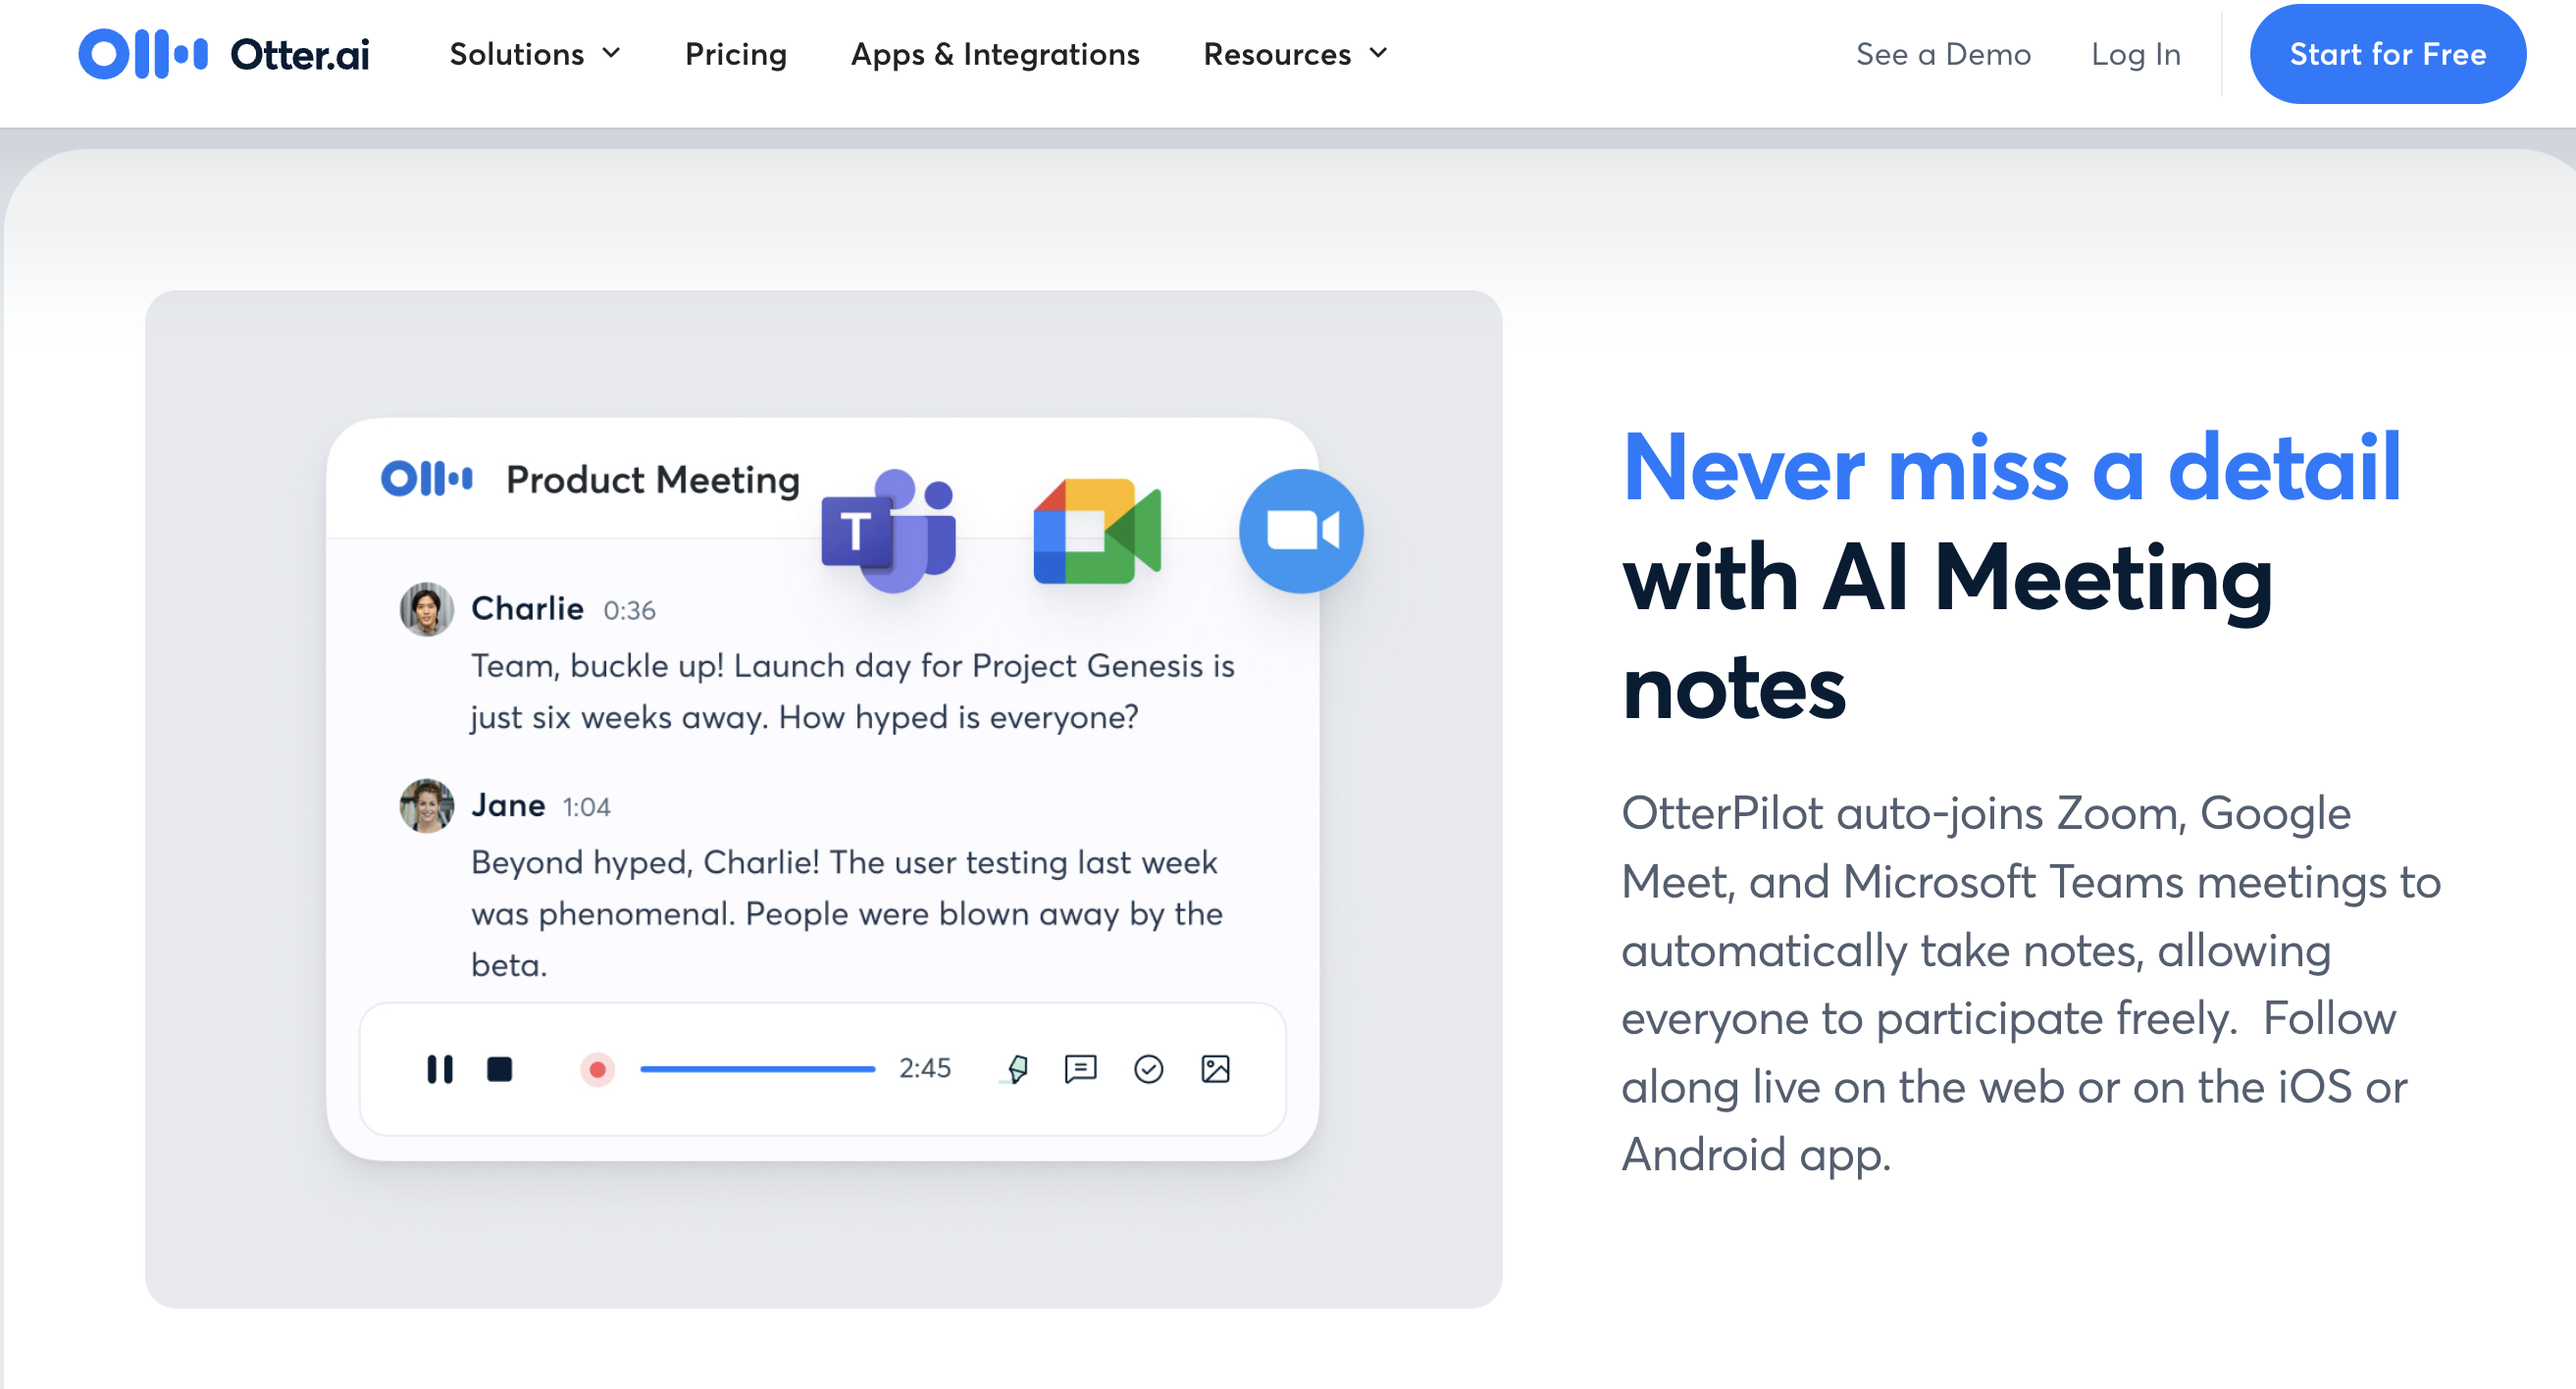The width and height of the screenshot is (2576, 1389).
Task: Click the highlighter icon in the player bar
Action: click(x=1016, y=1069)
